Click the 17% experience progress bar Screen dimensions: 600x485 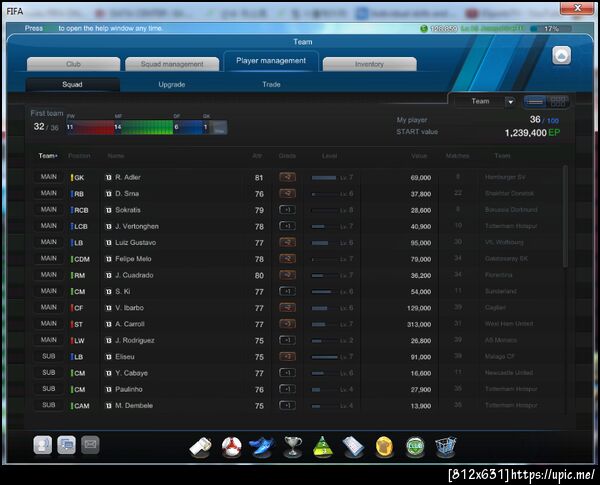(x=551, y=29)
